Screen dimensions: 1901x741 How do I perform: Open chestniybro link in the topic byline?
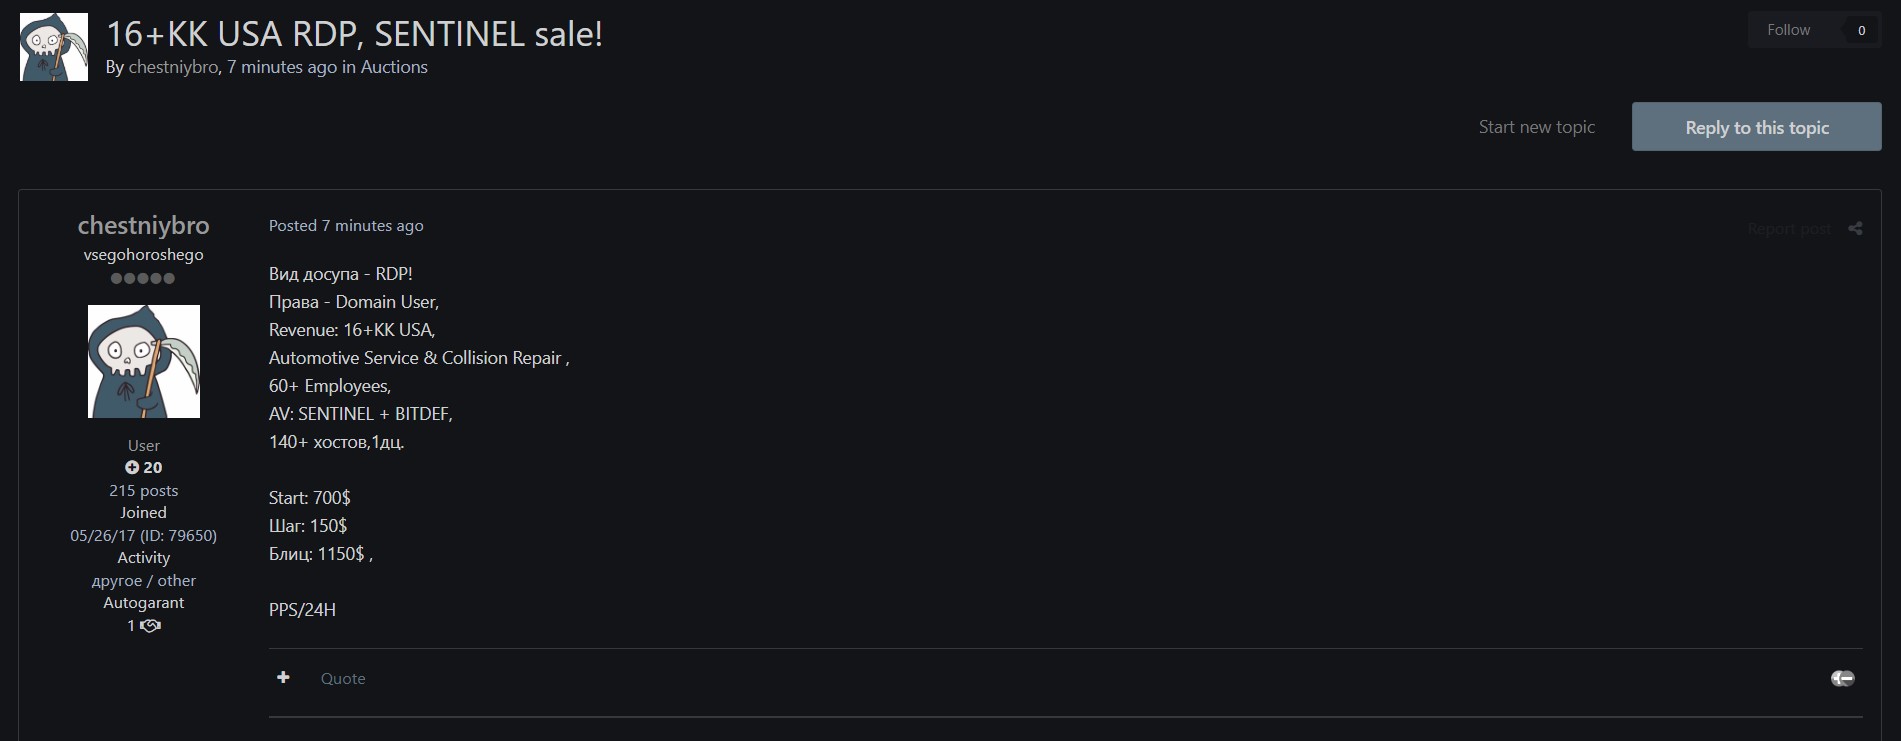coord(173,67)
